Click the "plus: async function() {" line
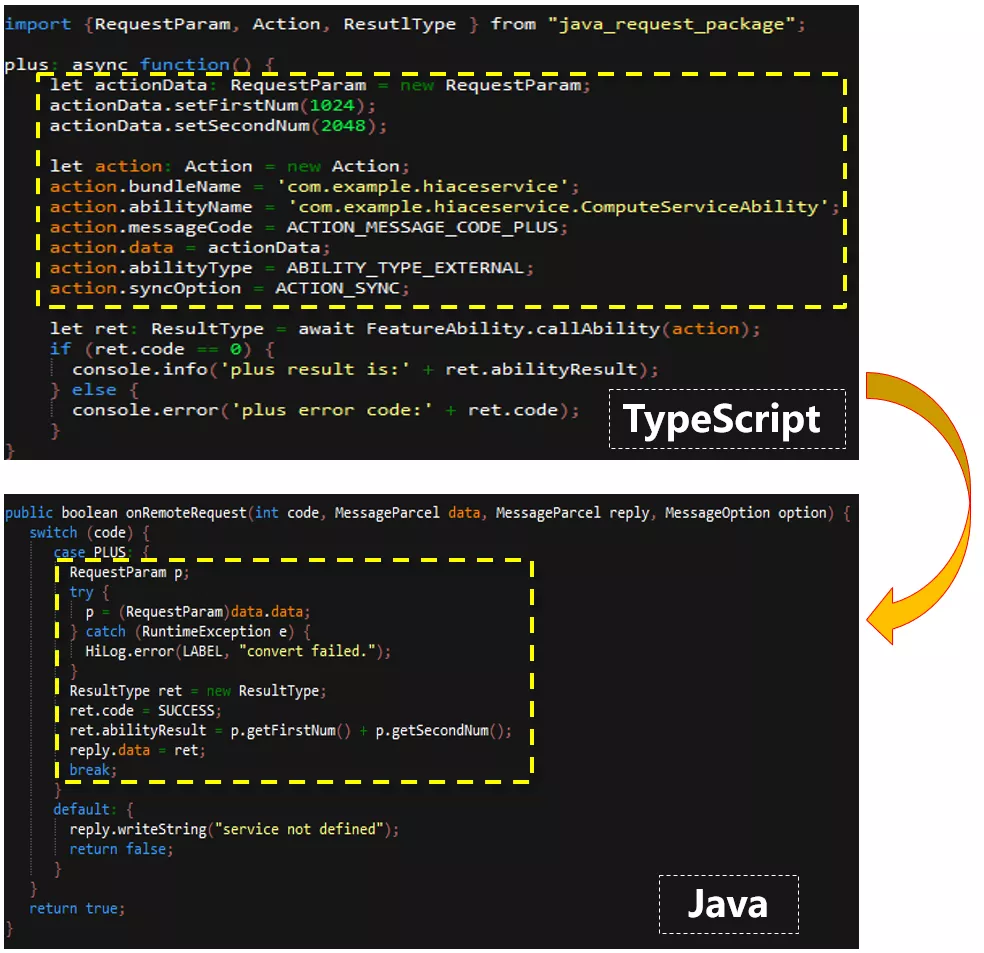Viewport: 984px width, 953px height. 139,65
